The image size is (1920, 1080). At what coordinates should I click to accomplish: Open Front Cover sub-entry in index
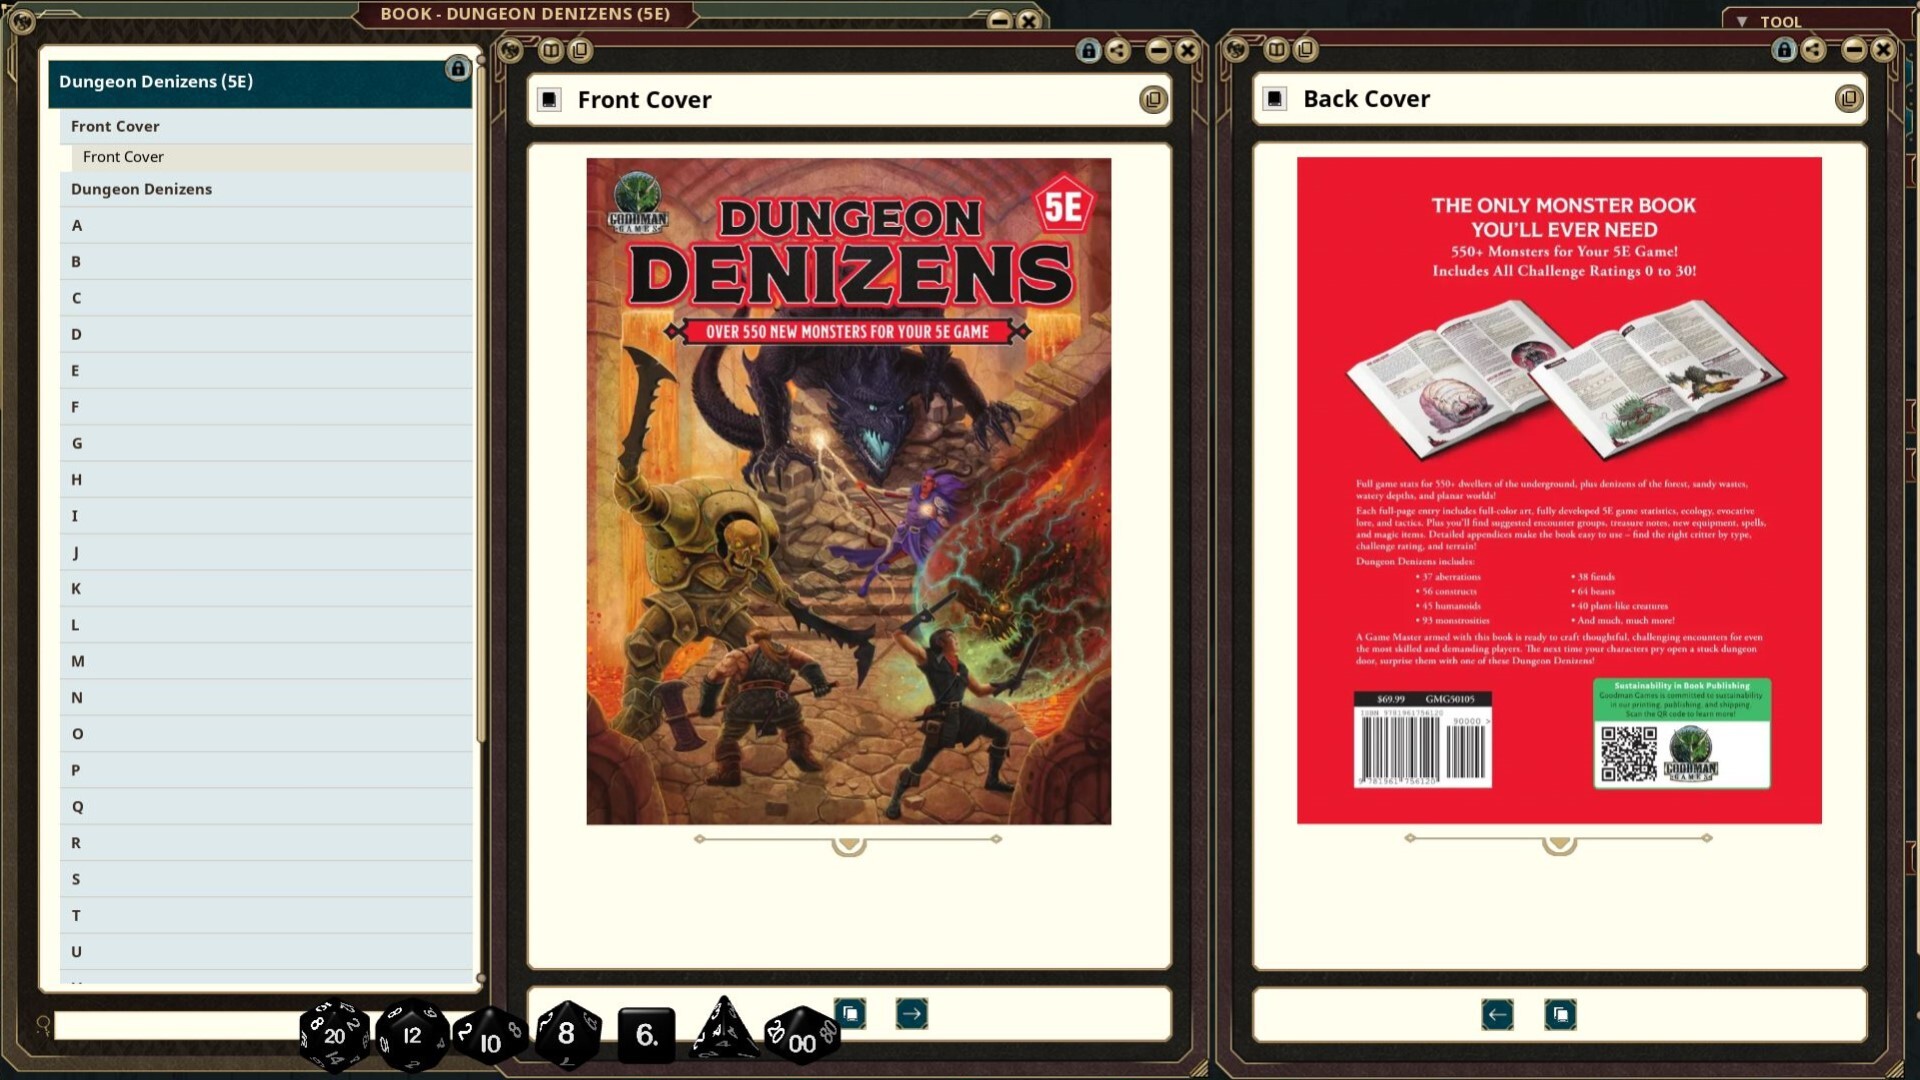[x=123, y=157]
